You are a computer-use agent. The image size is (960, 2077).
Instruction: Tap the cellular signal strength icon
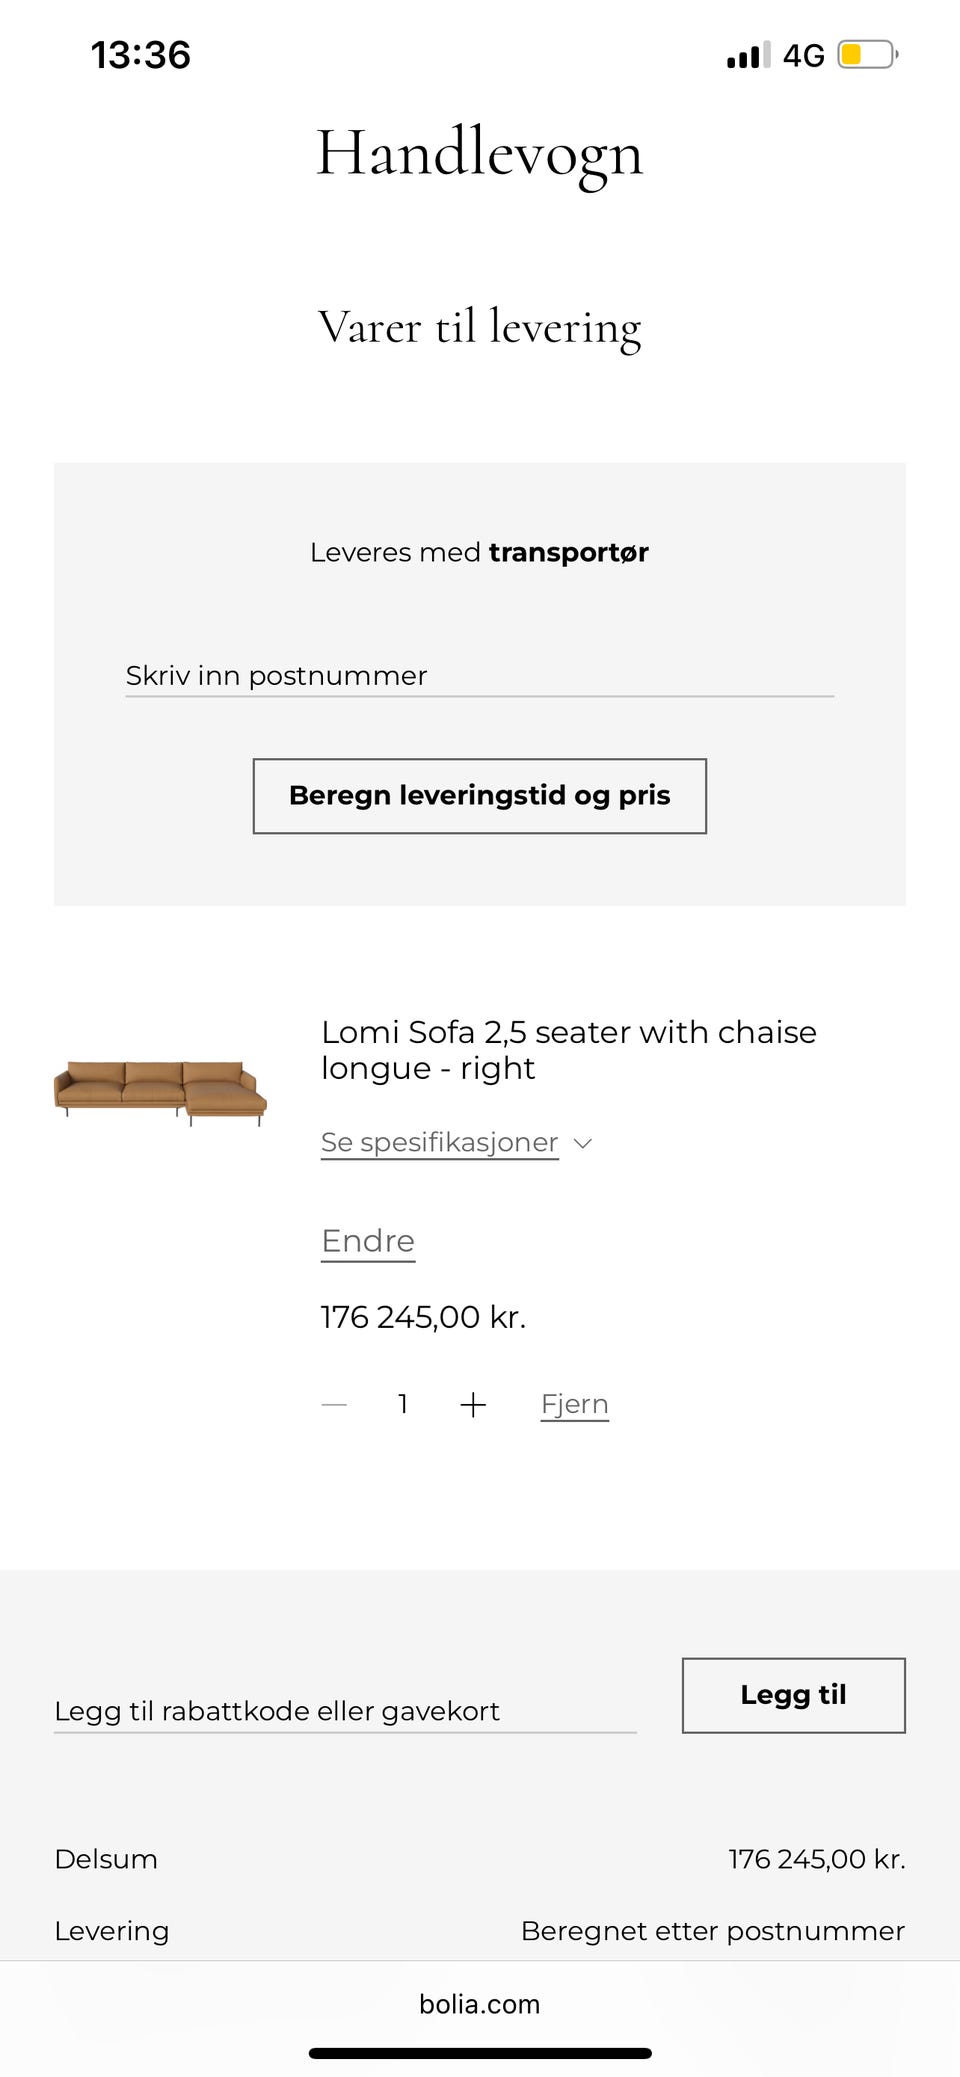point(748,55)
